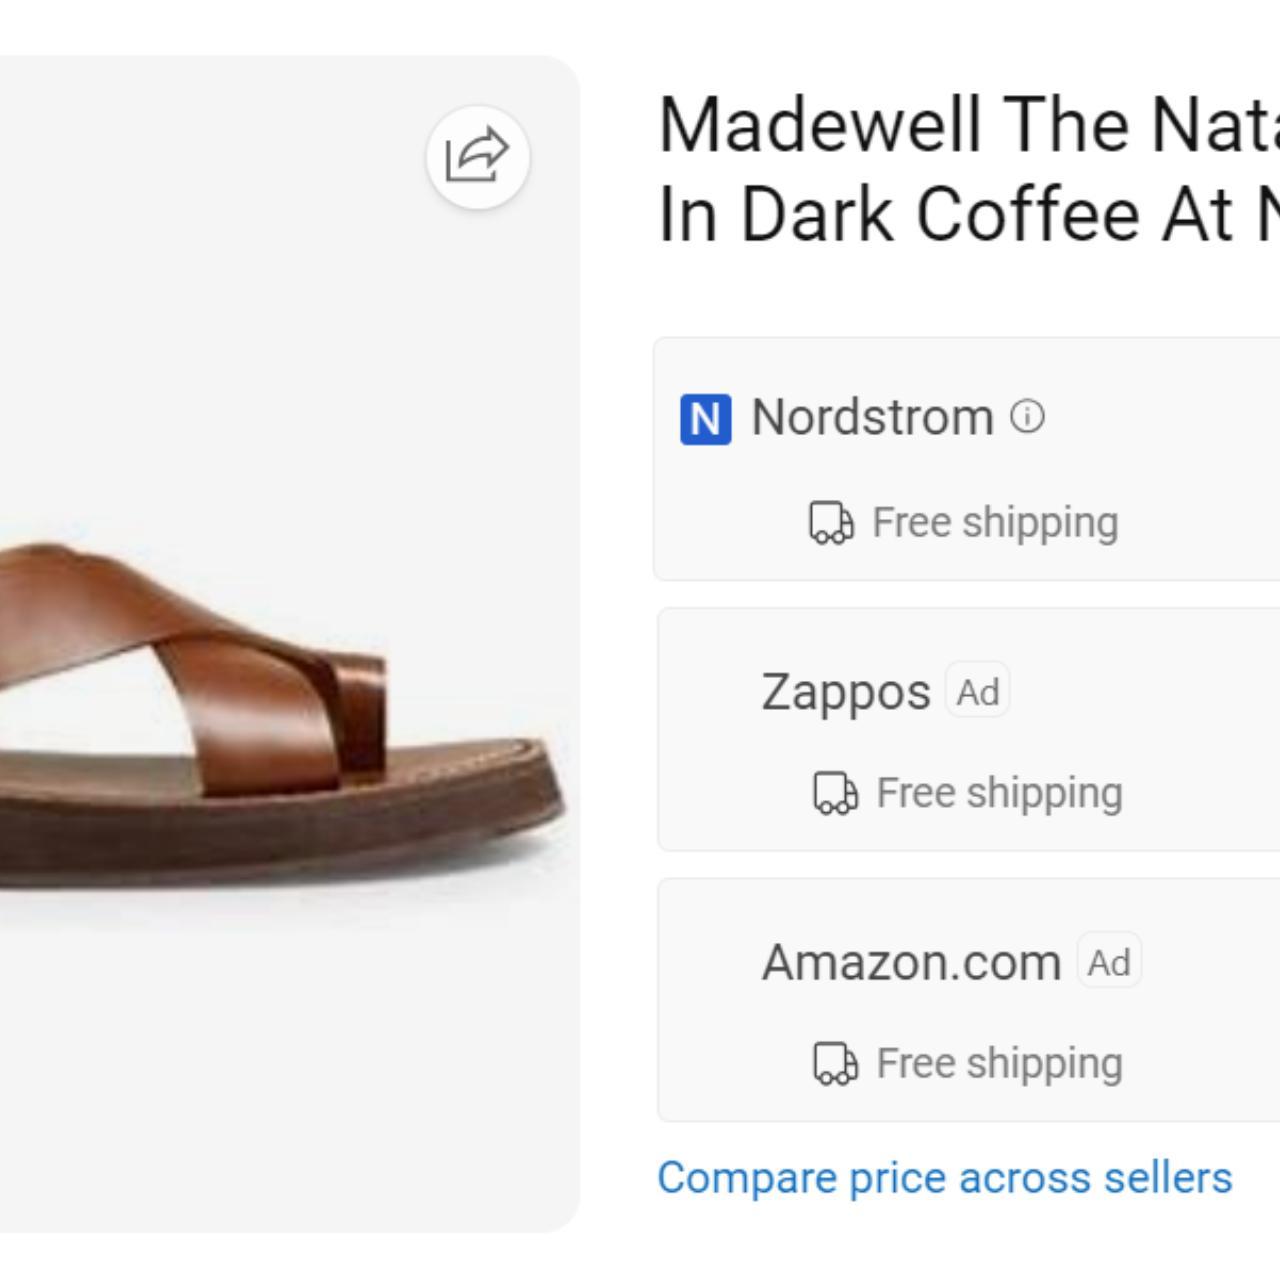The width and height of the screenshot is (1280, 1280).
Task: Click the Ad badge next to Amazon.com
Action: click(x=1108, y=960)
